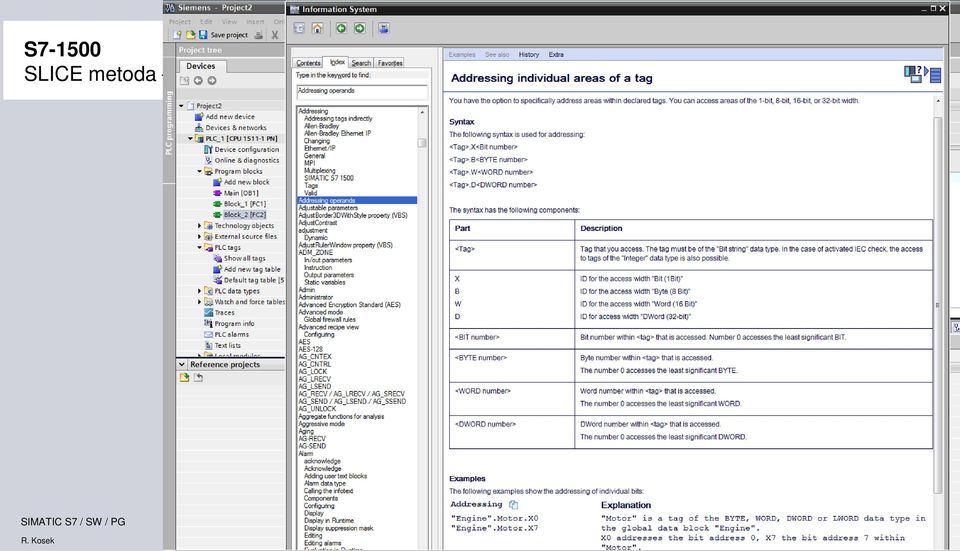Viewport: 960px width, 551px height.
Task: Collapse the Project2 root node
Action: pyautogui.click(x=181, y=106)
